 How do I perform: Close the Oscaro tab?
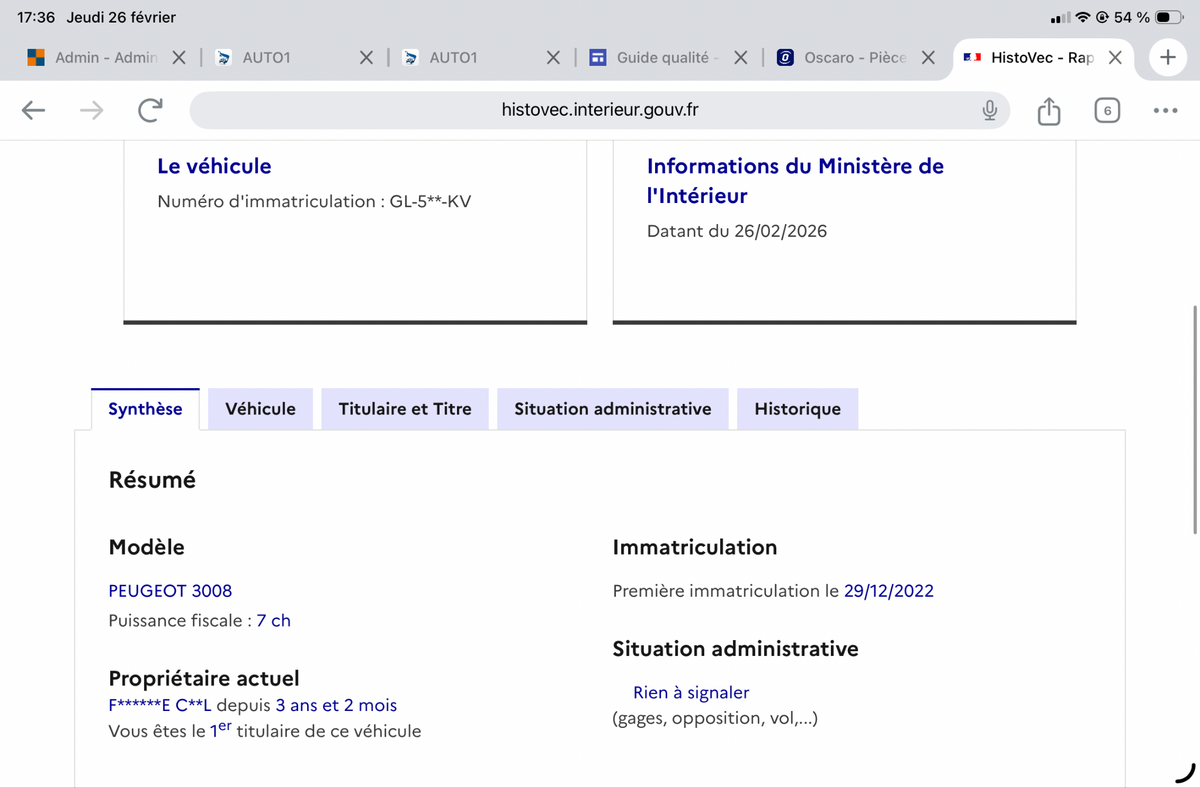pos(928,58)
